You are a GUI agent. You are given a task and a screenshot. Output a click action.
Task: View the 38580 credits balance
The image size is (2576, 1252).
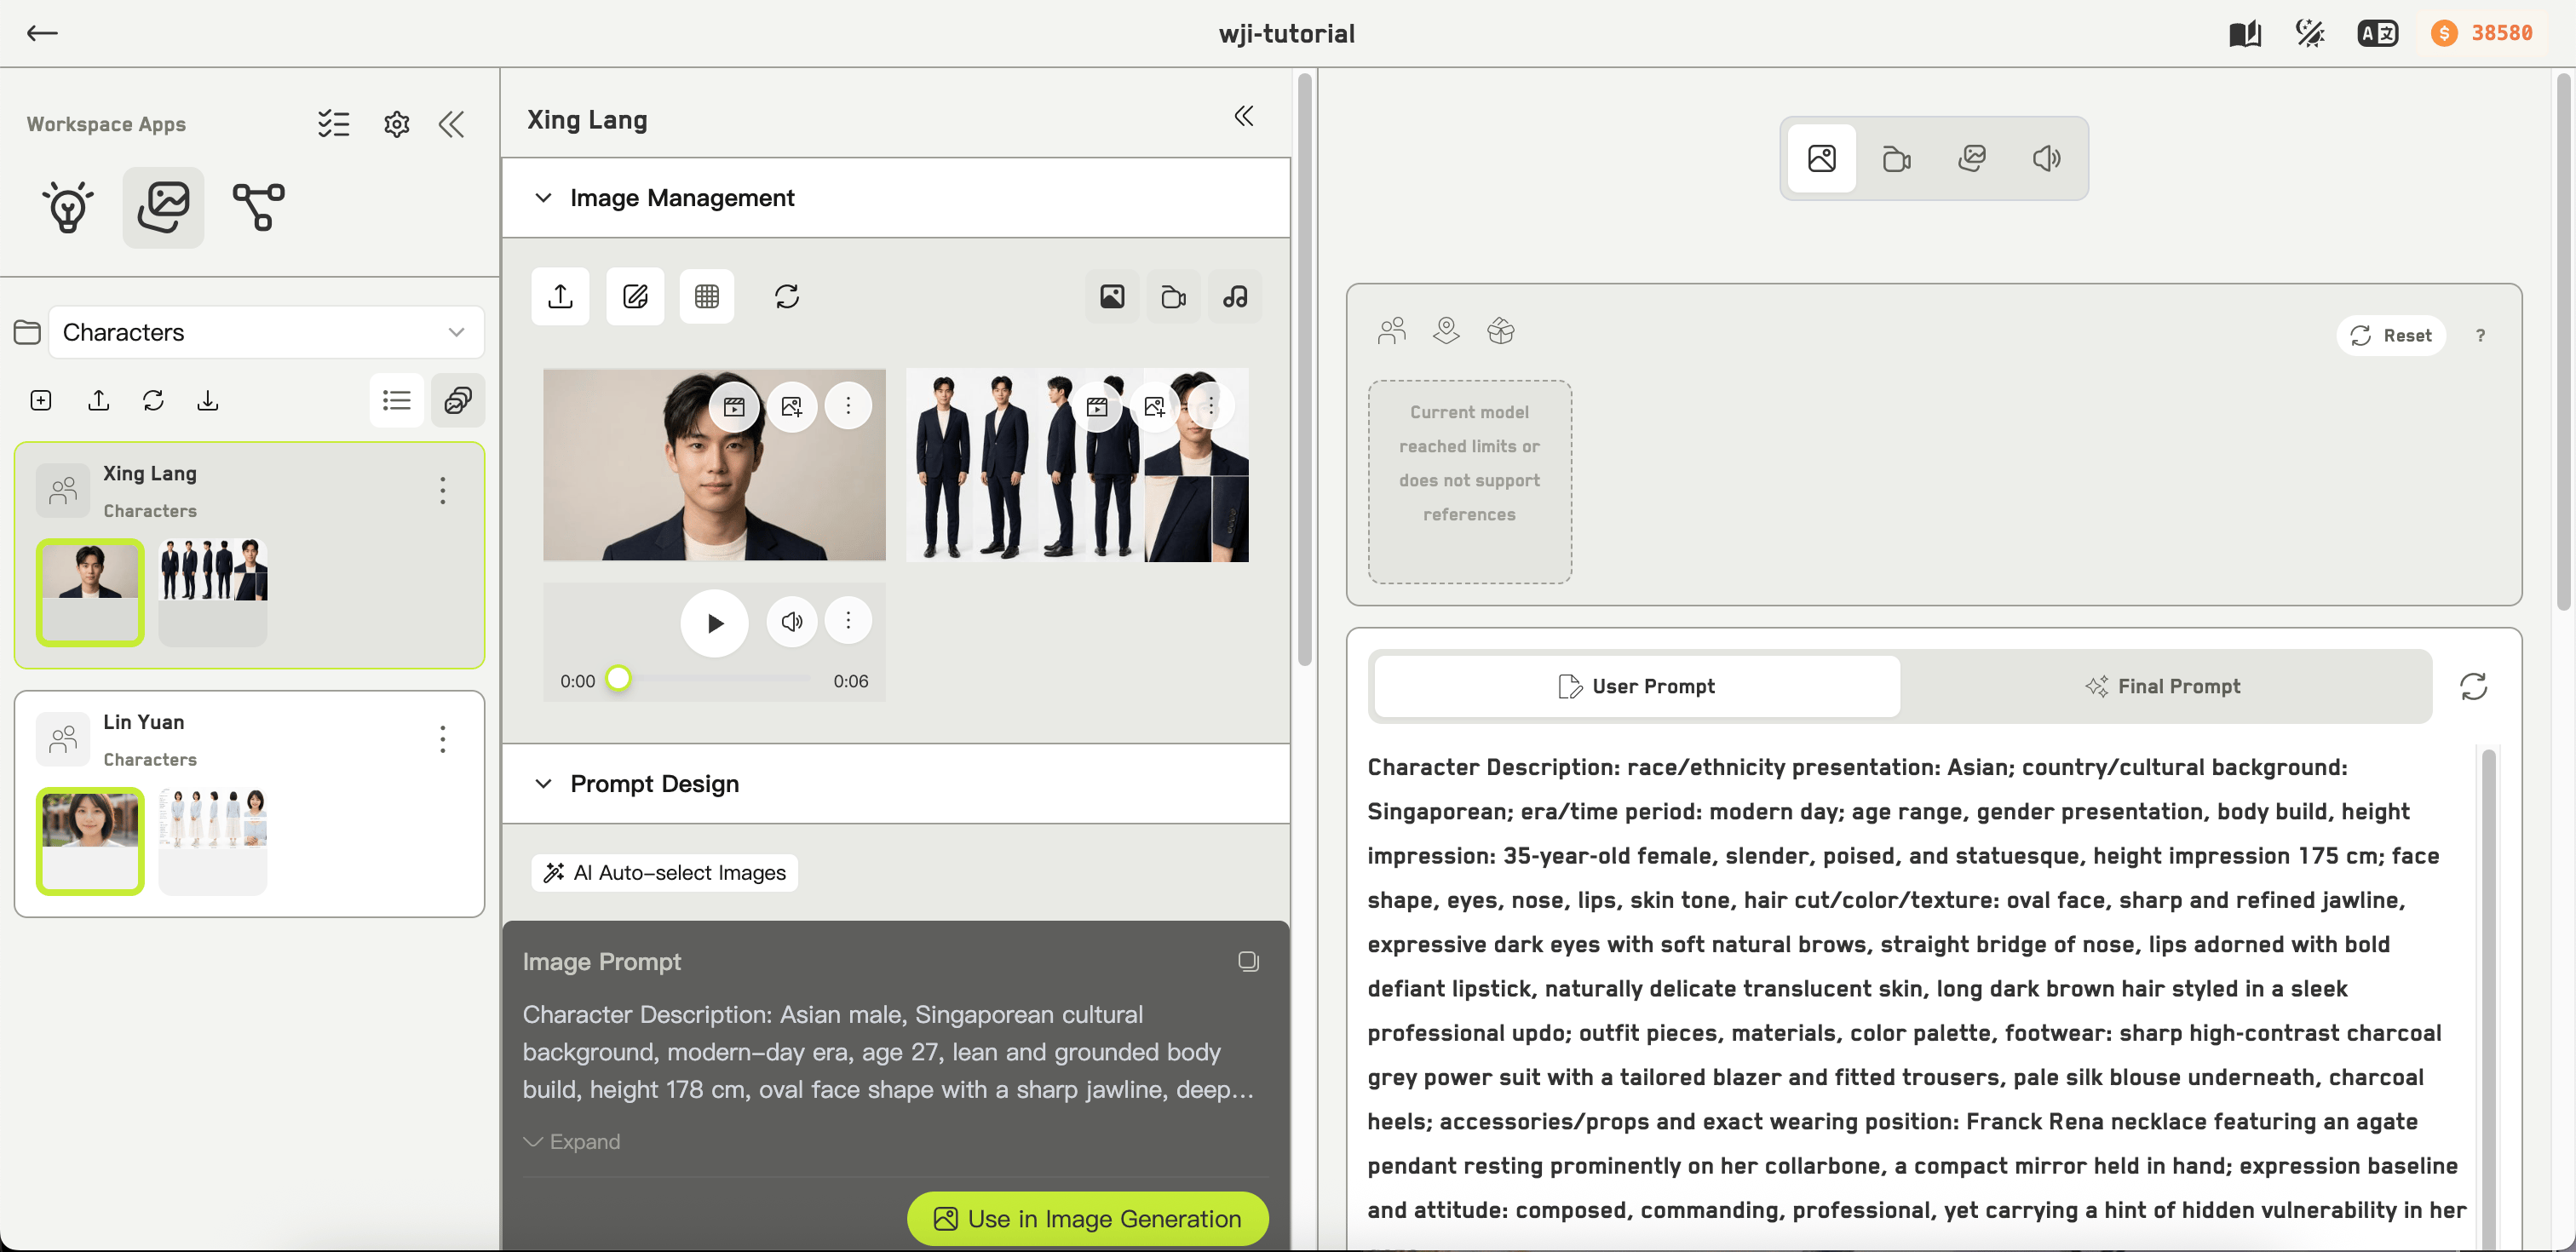coord(2482,33)
